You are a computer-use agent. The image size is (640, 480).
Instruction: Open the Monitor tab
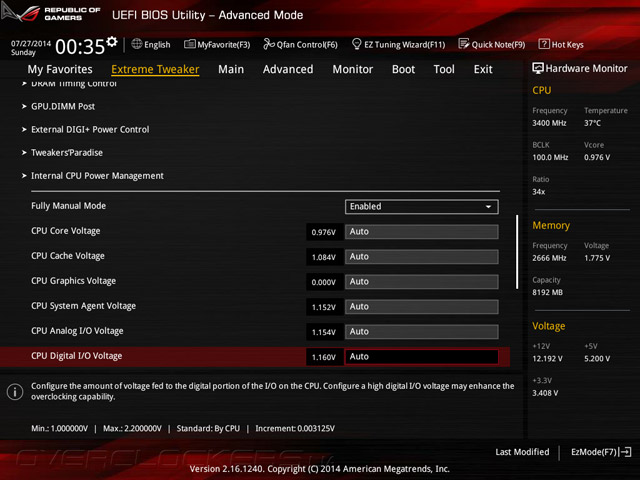point(353,69)
